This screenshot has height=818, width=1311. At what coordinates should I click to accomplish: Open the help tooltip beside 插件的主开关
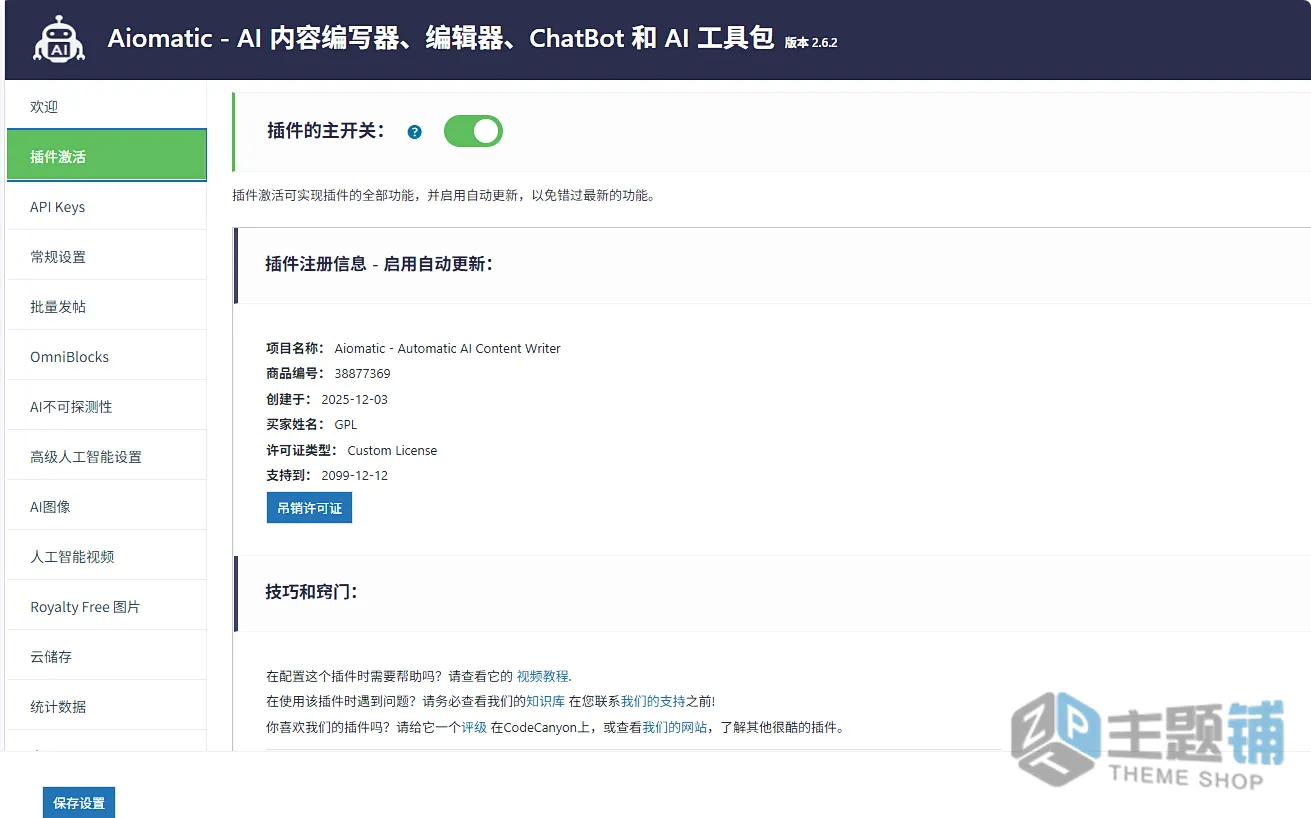click(415, 132)
